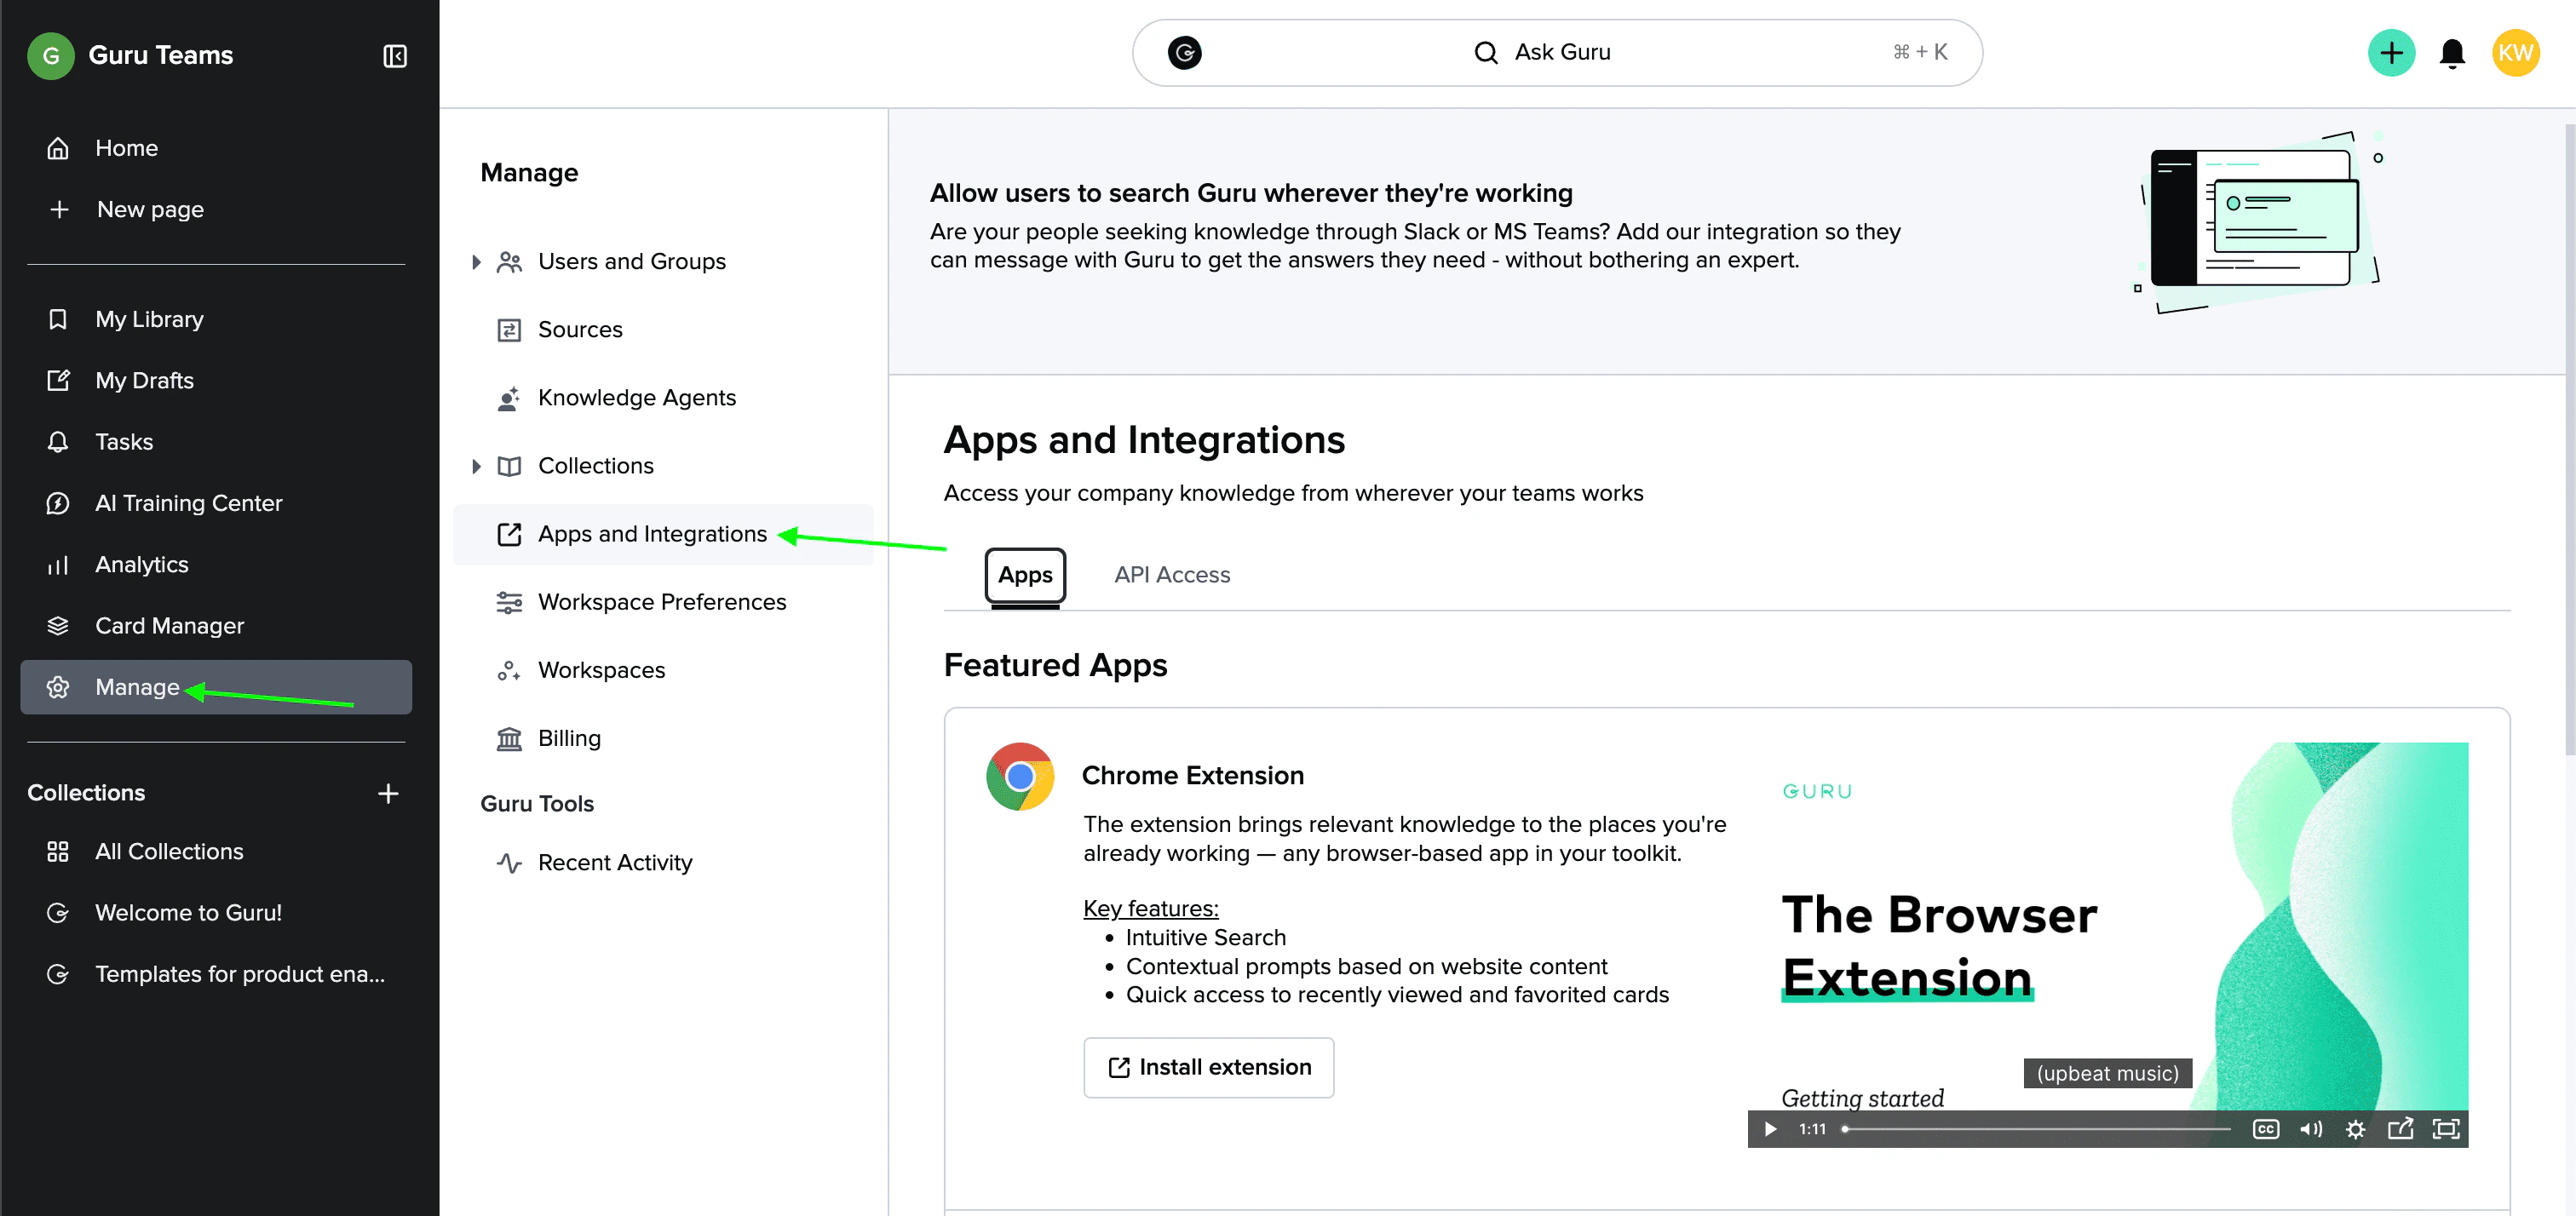
Task: Toggle closed captions on the video
Action: click(x=2265, y=1129)
